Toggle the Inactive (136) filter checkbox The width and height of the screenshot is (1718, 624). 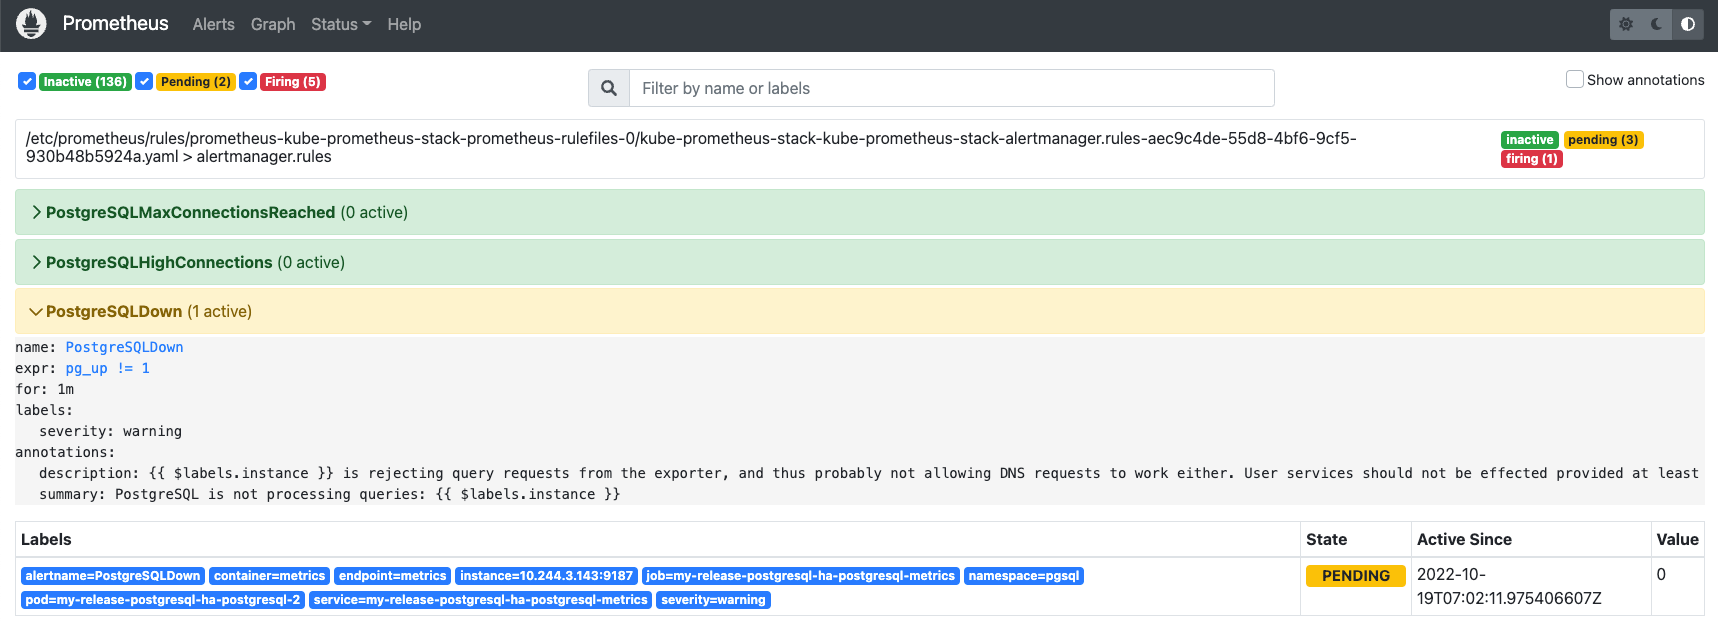(27, 81)
